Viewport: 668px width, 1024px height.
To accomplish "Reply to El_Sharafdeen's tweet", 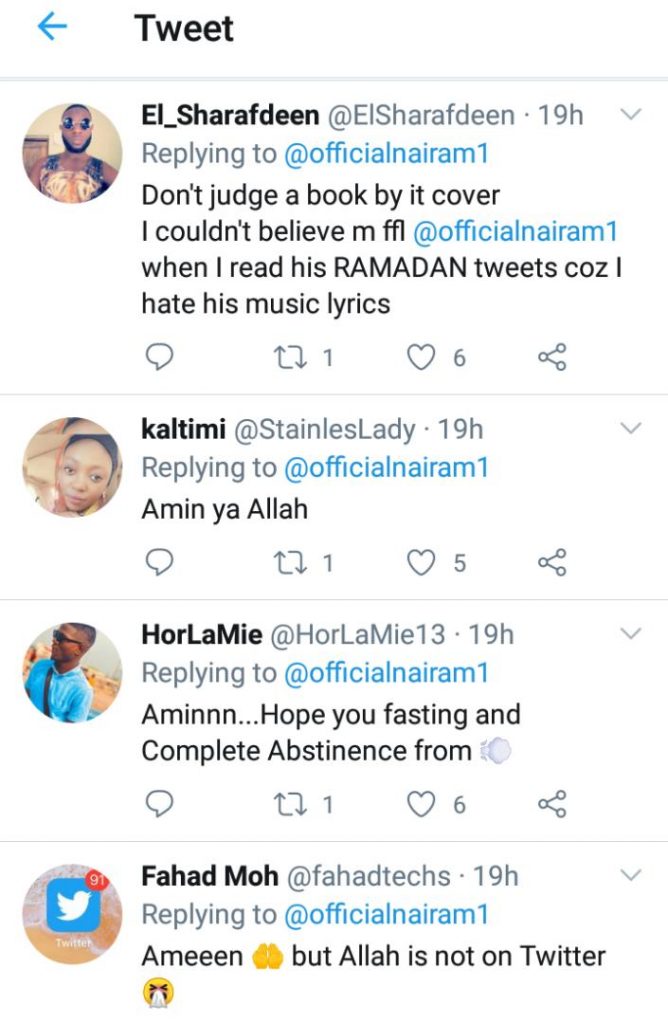I will [160, 357].
